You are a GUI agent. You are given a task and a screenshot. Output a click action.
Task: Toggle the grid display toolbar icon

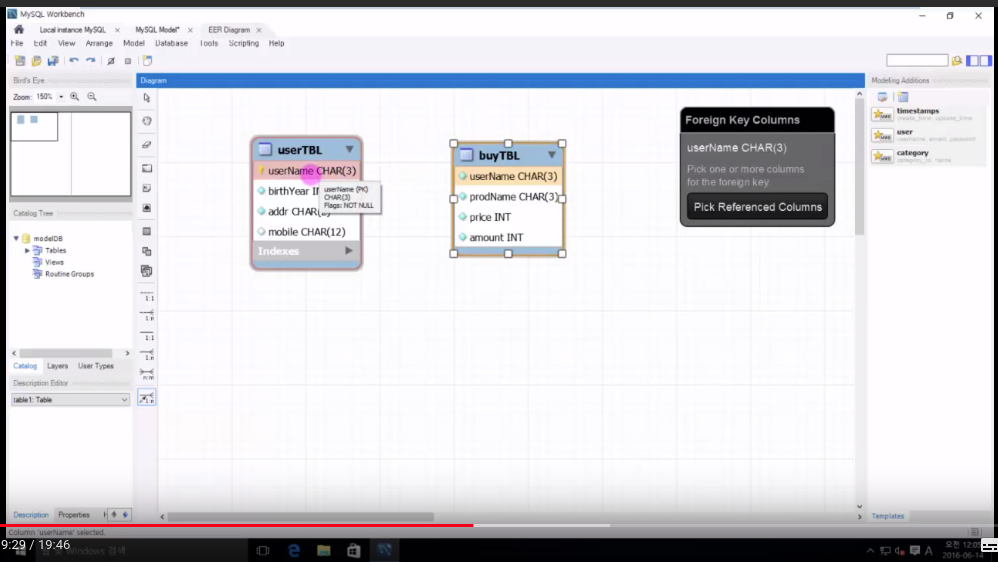point(111,61)
